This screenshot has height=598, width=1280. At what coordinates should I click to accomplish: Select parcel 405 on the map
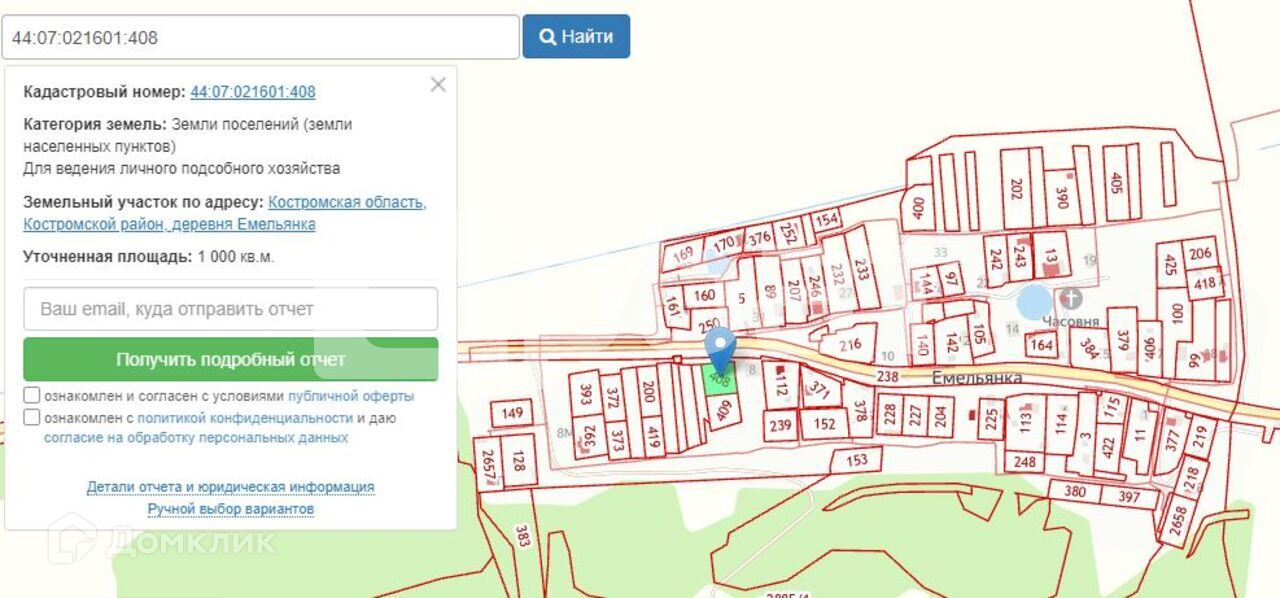[x=1116, y=183]
